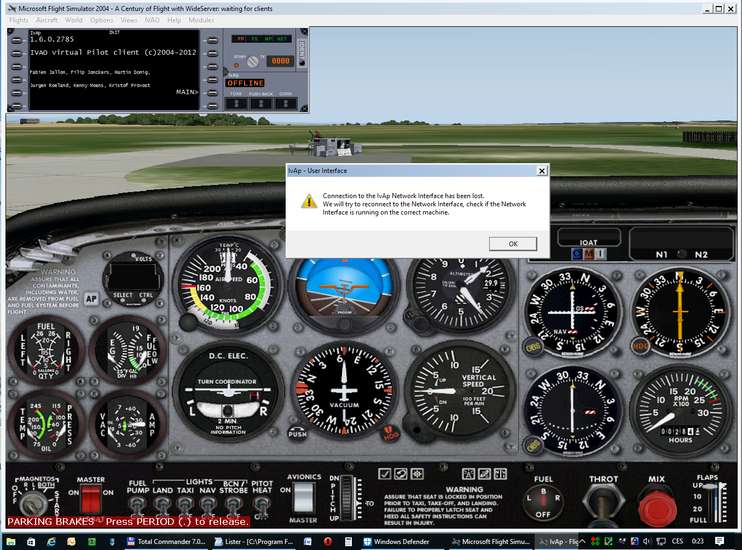Open the Flights menu
Viewport: 742px width, 550px height.
point(18,20)
